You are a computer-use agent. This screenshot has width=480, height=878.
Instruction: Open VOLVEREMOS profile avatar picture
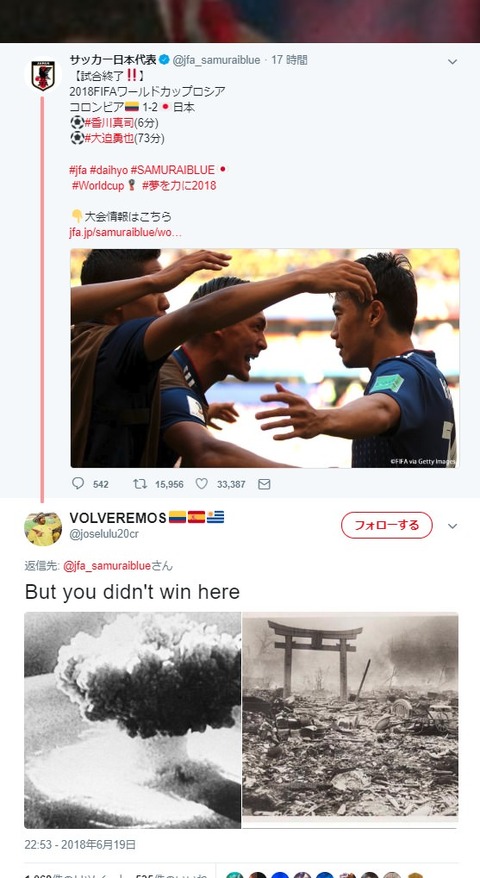pyautogui.click(x=43, y=528)
